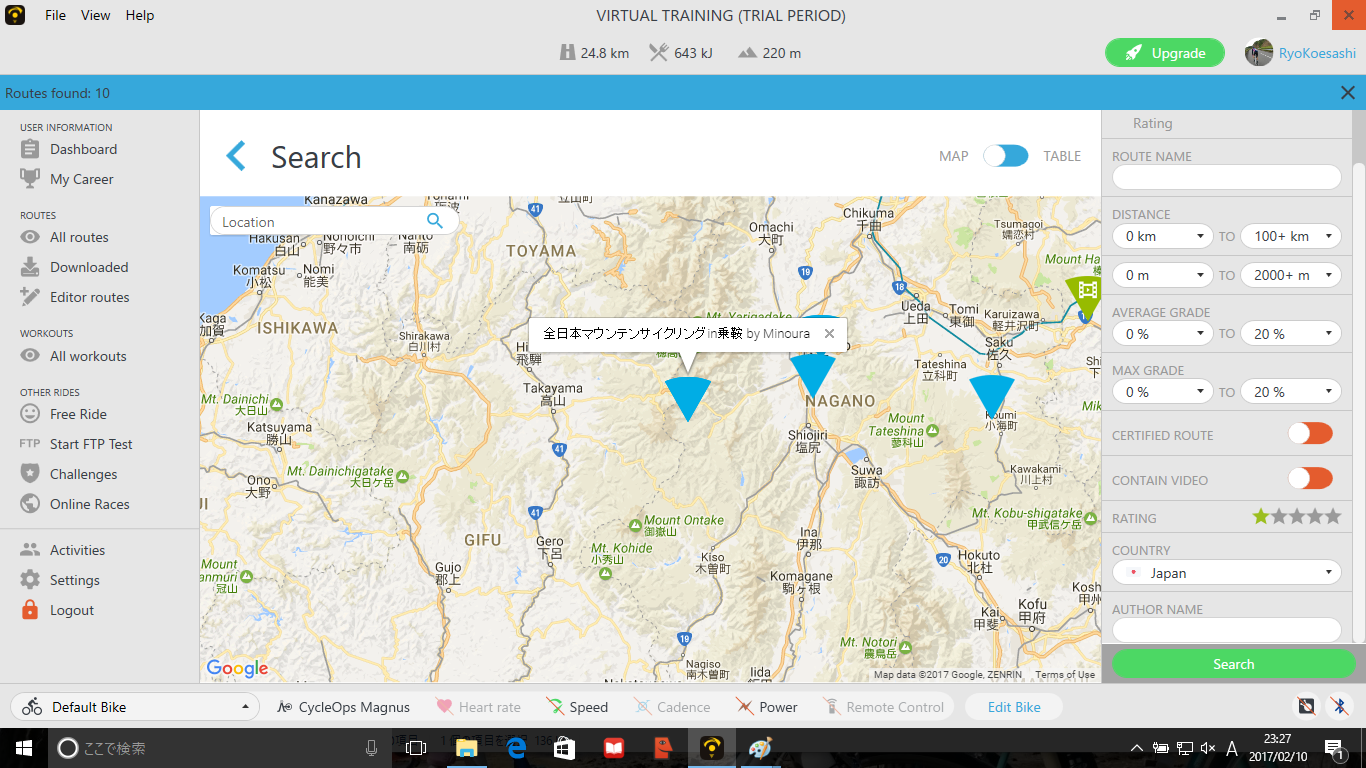1366x768 pixels.
Task: Select the Heart rate sensor icon
Action: (445, 707)
